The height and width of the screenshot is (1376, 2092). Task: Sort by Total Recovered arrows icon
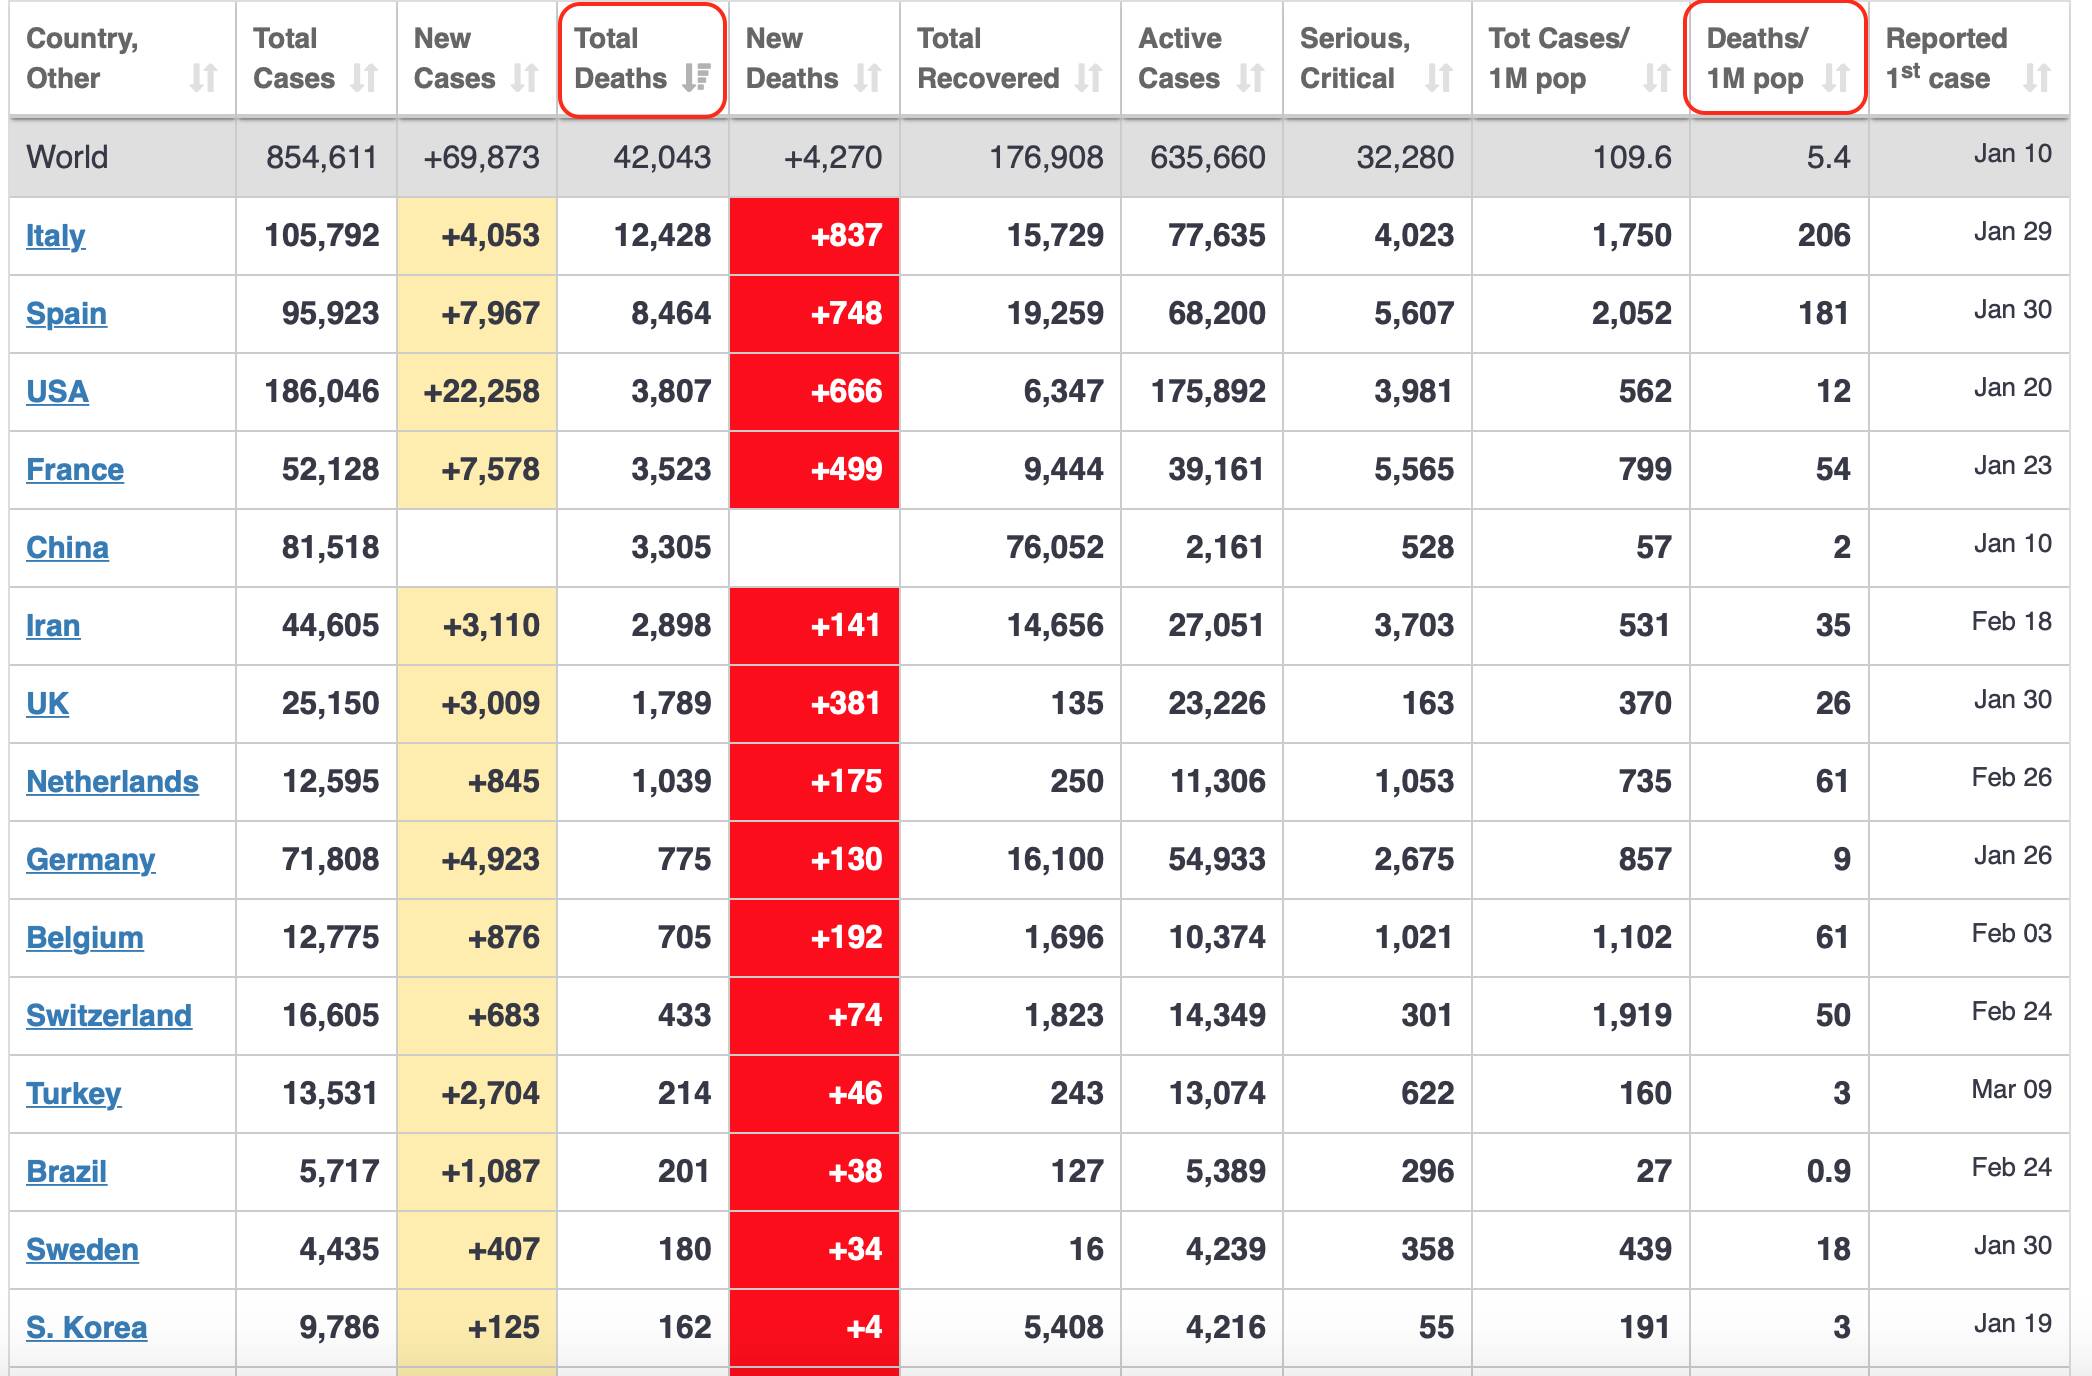[x=1089, y=78]
